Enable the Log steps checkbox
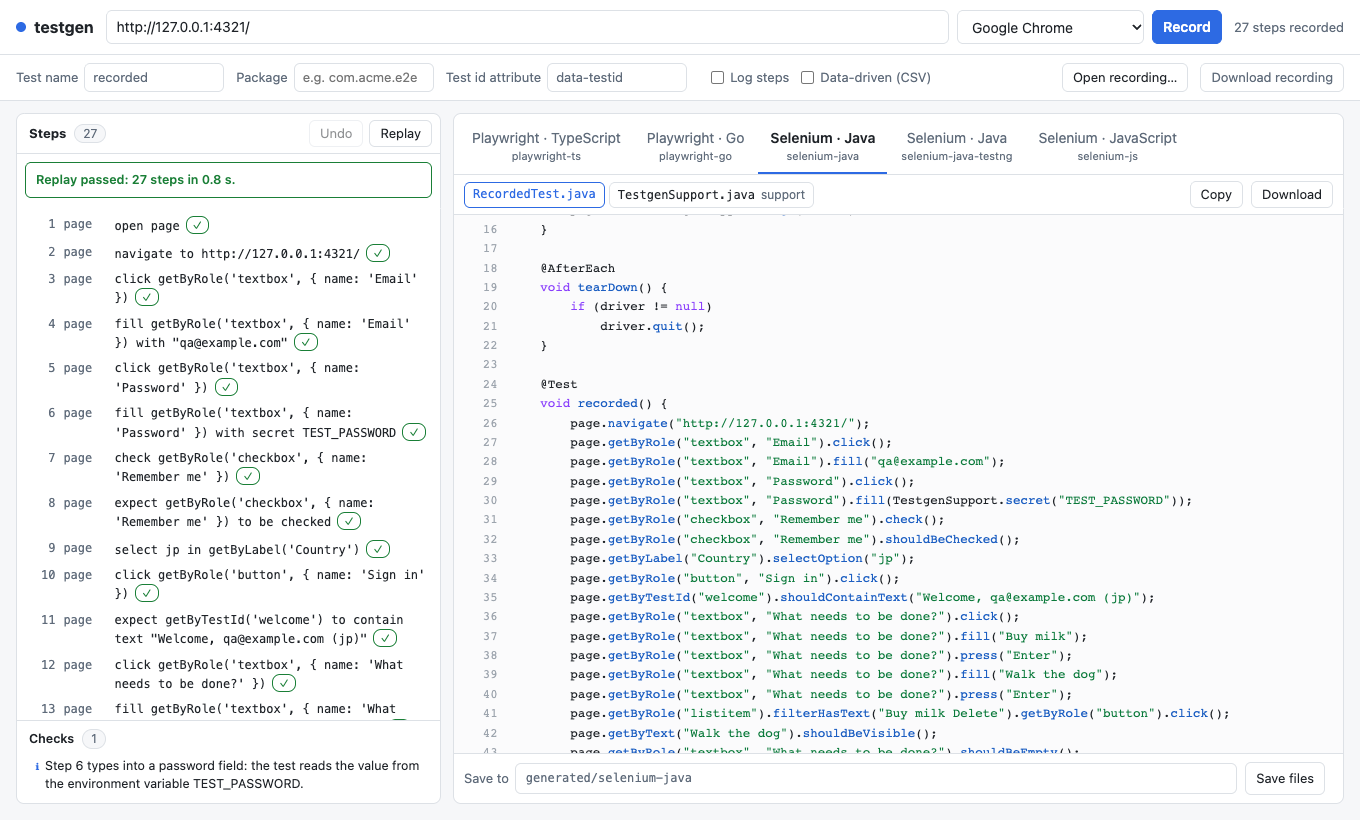Screen dimensions: 1360x820 tap(717, 78)
